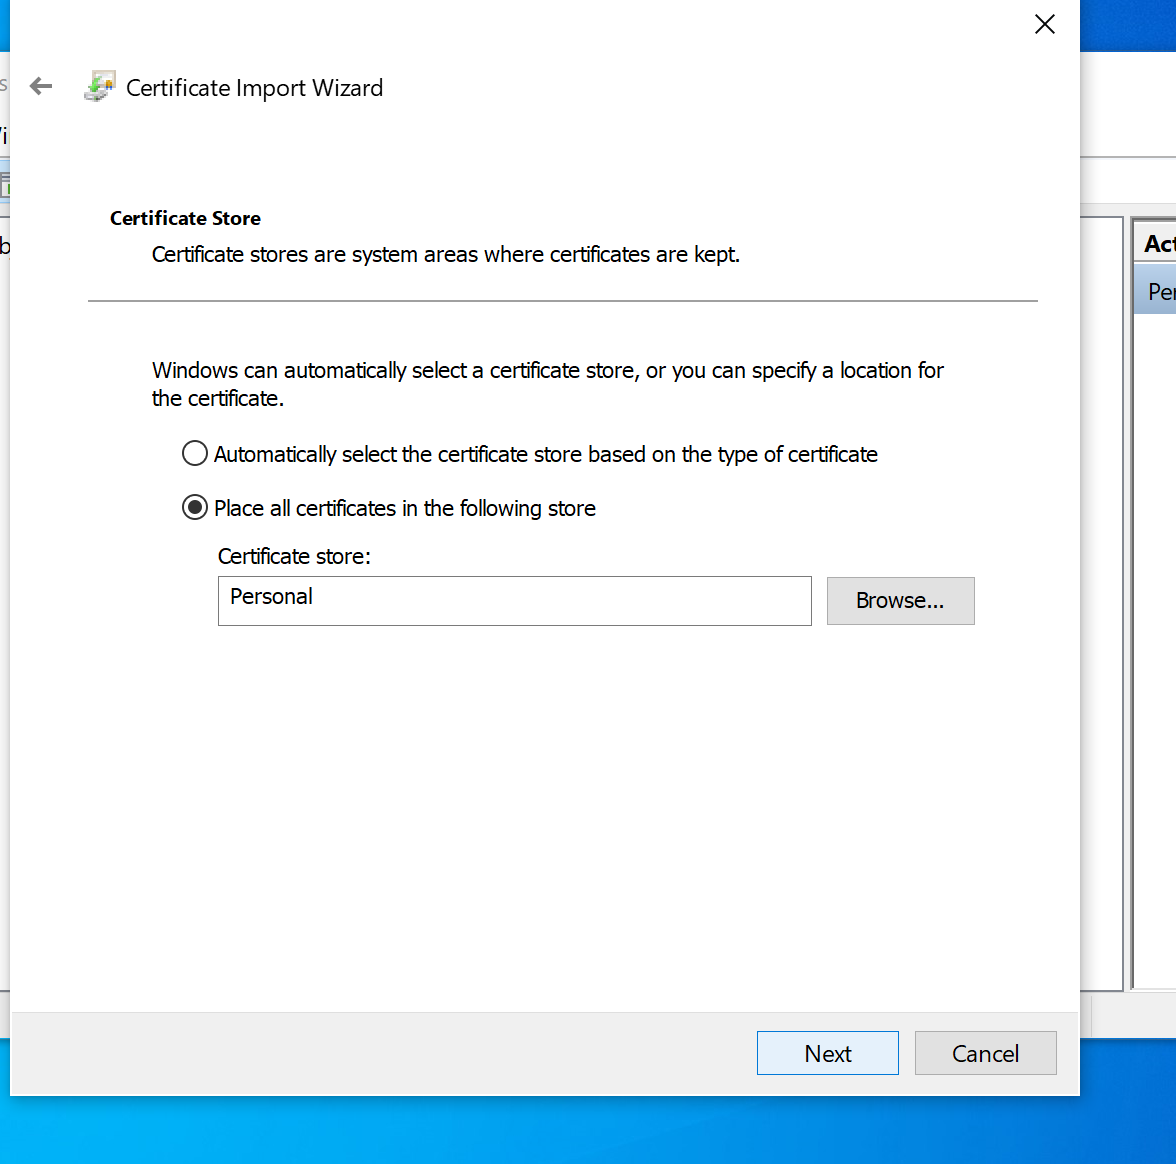Screen dimensions: 1176x1164
Task: Click the back arrow in the wizard header
Action: 41,87
